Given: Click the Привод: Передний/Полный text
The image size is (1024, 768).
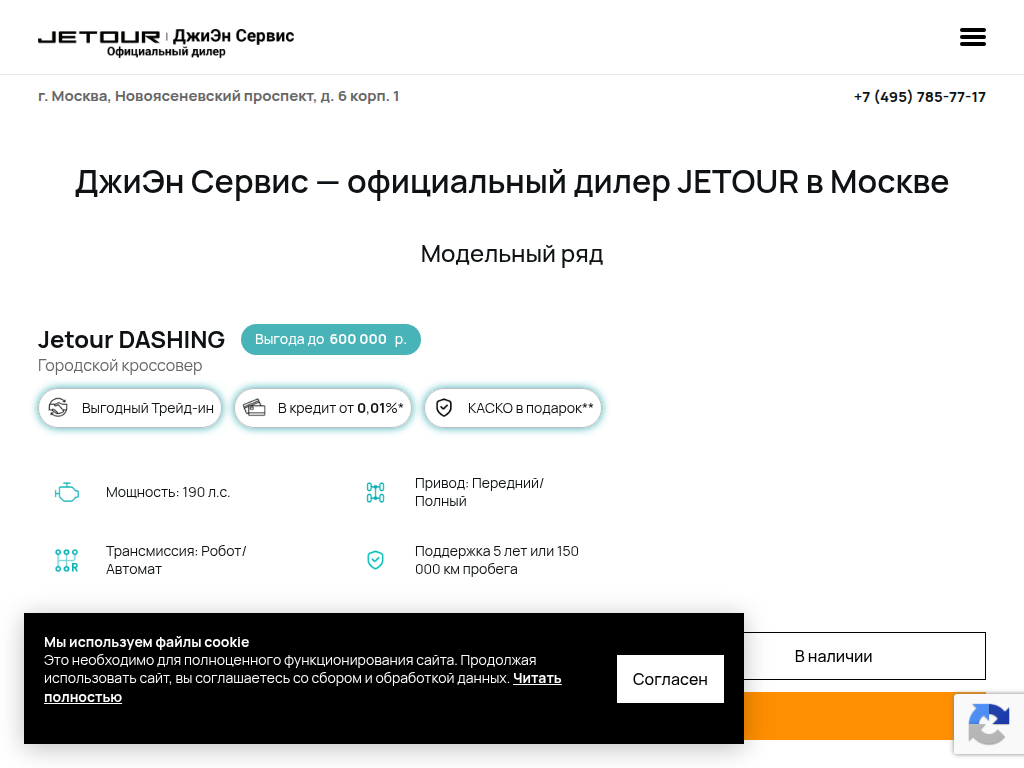Looking at the screenshot, I should pyautogui.click(x=479, y=492).
